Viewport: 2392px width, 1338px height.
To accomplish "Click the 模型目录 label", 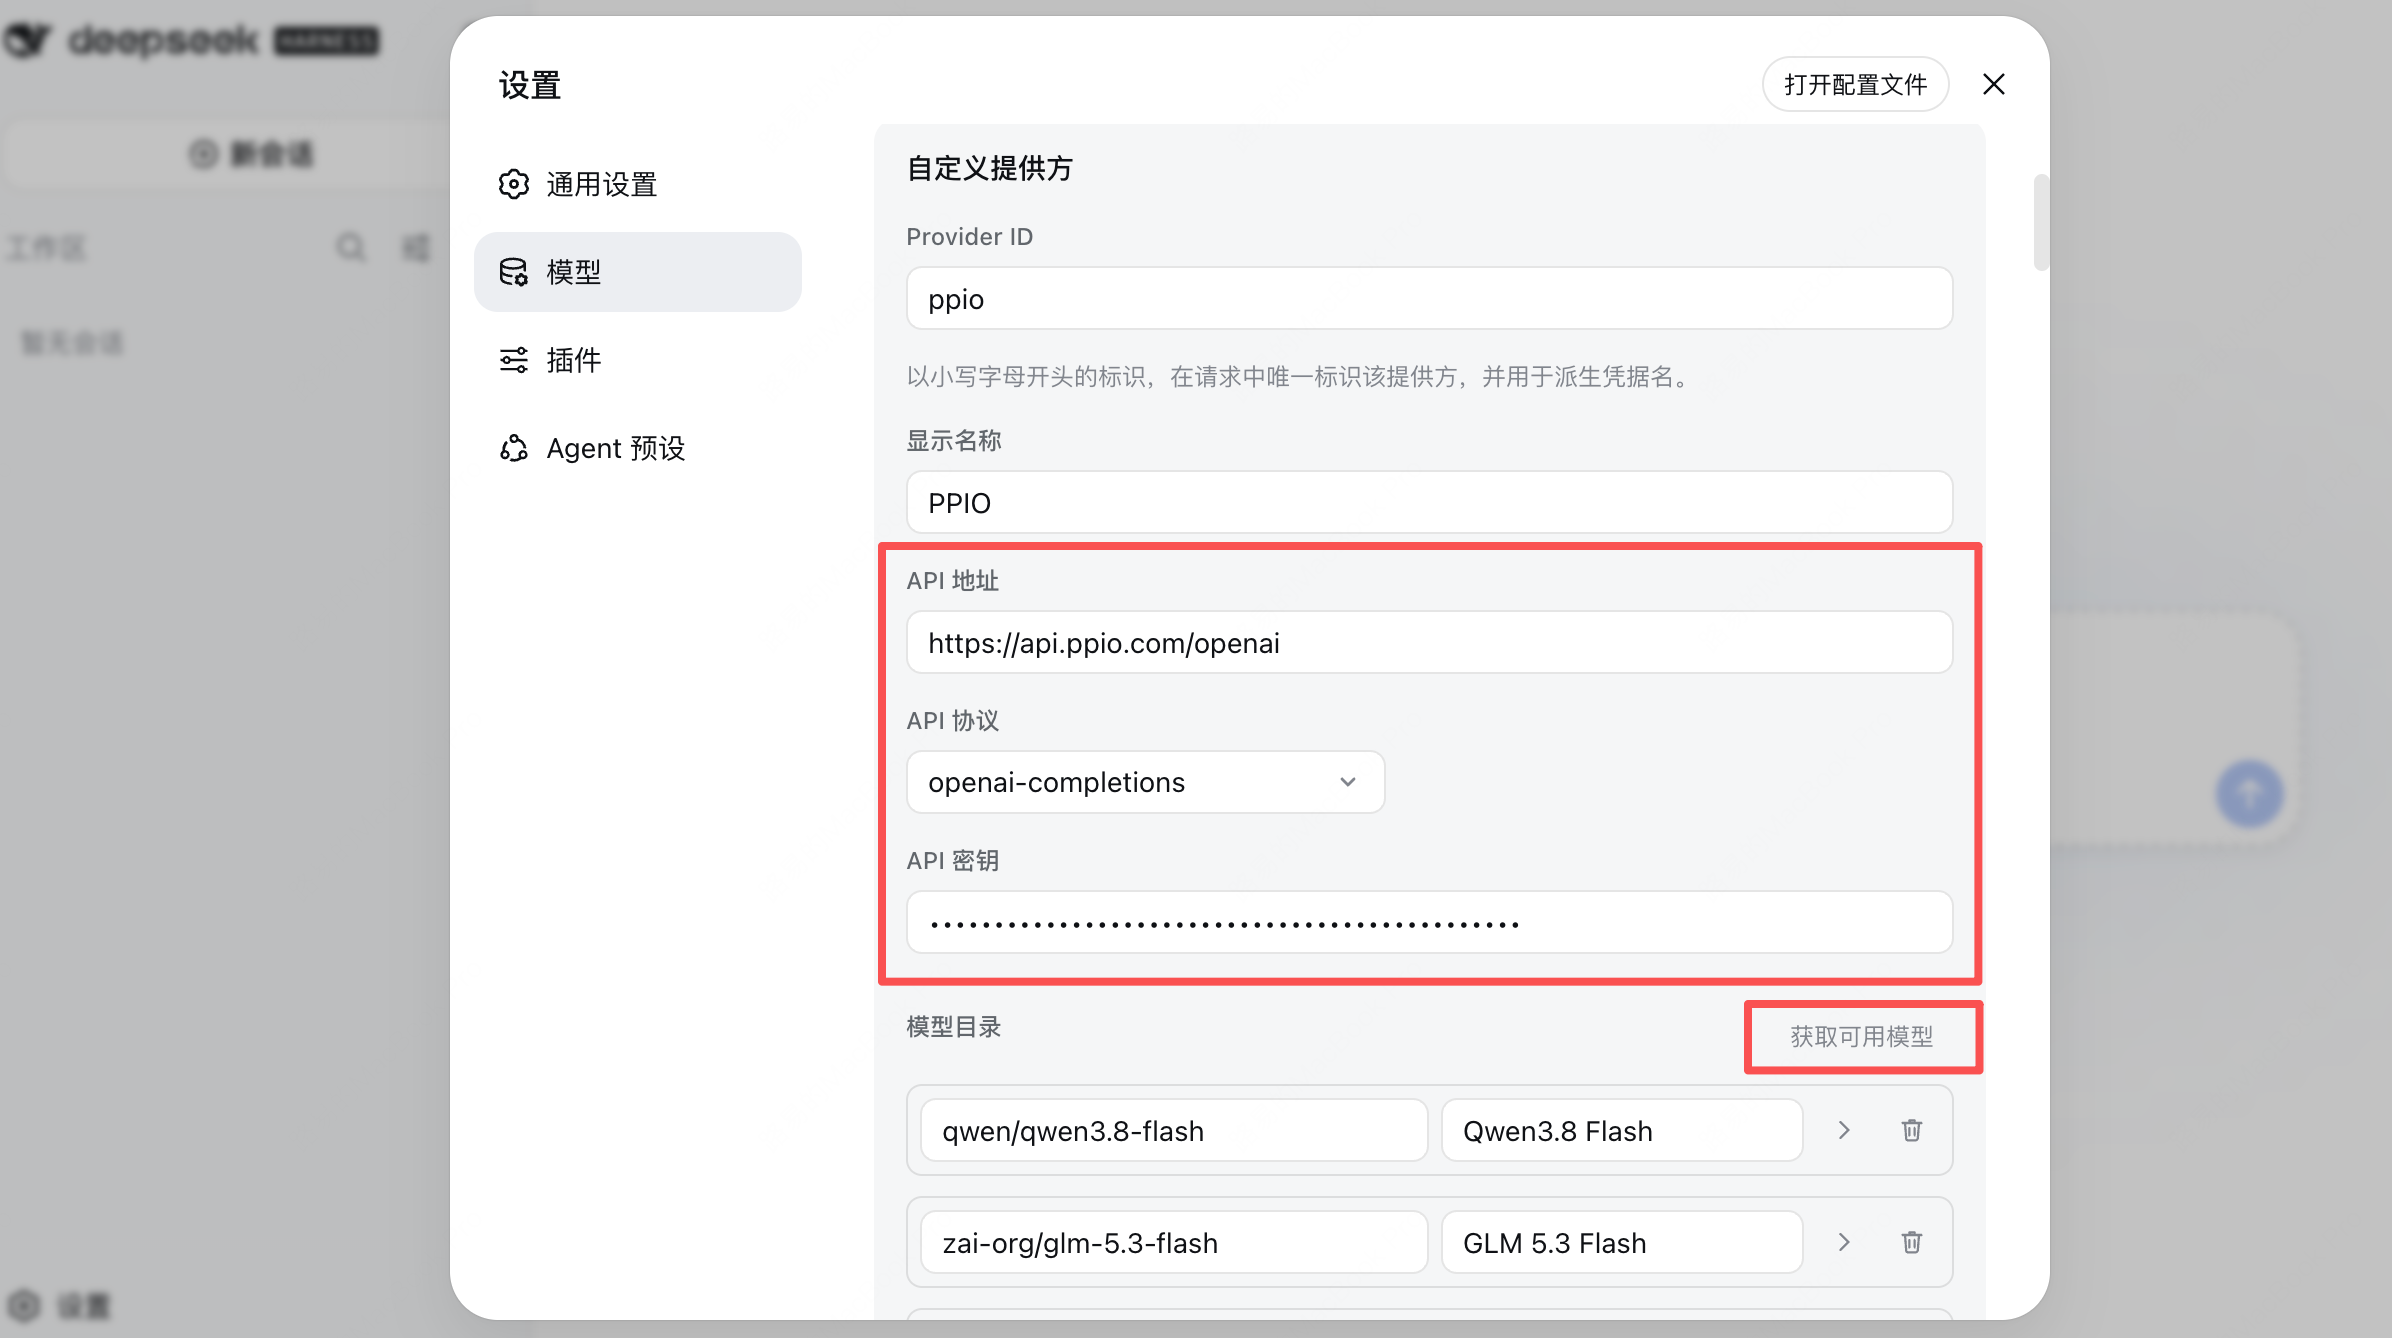I will click(954, 1027).
